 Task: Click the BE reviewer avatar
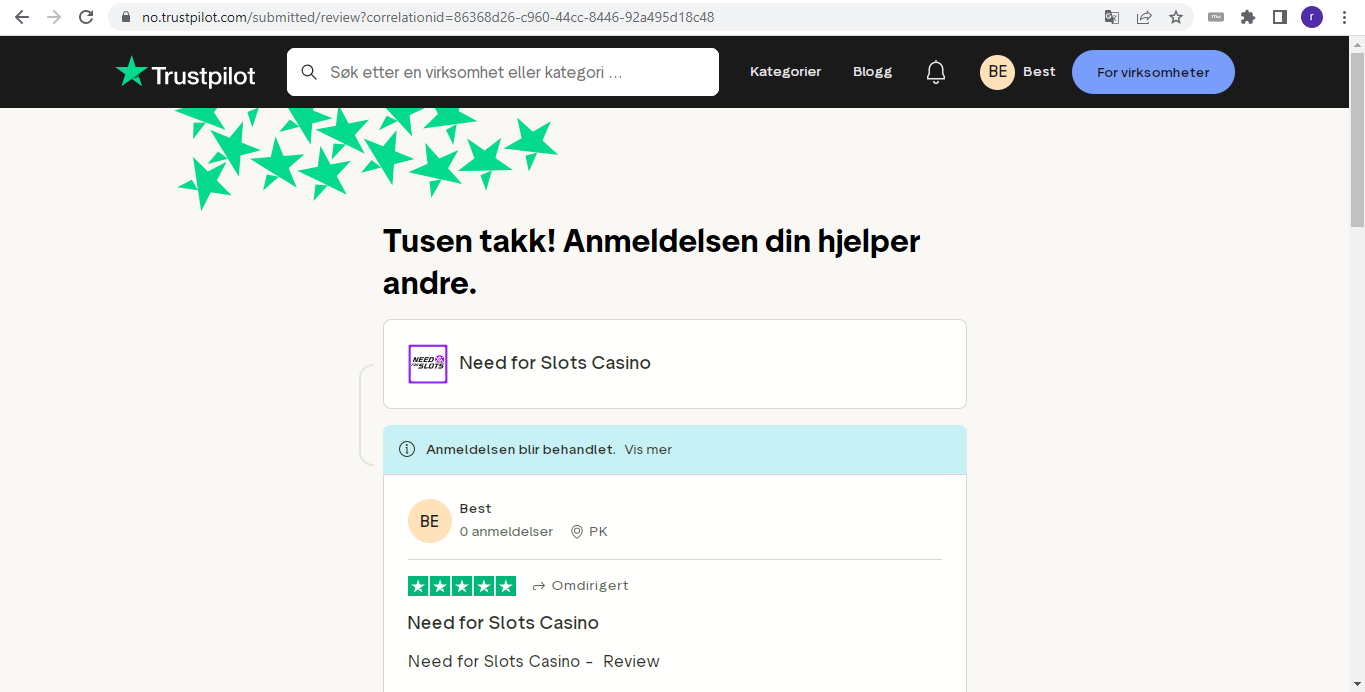[430, 521]
